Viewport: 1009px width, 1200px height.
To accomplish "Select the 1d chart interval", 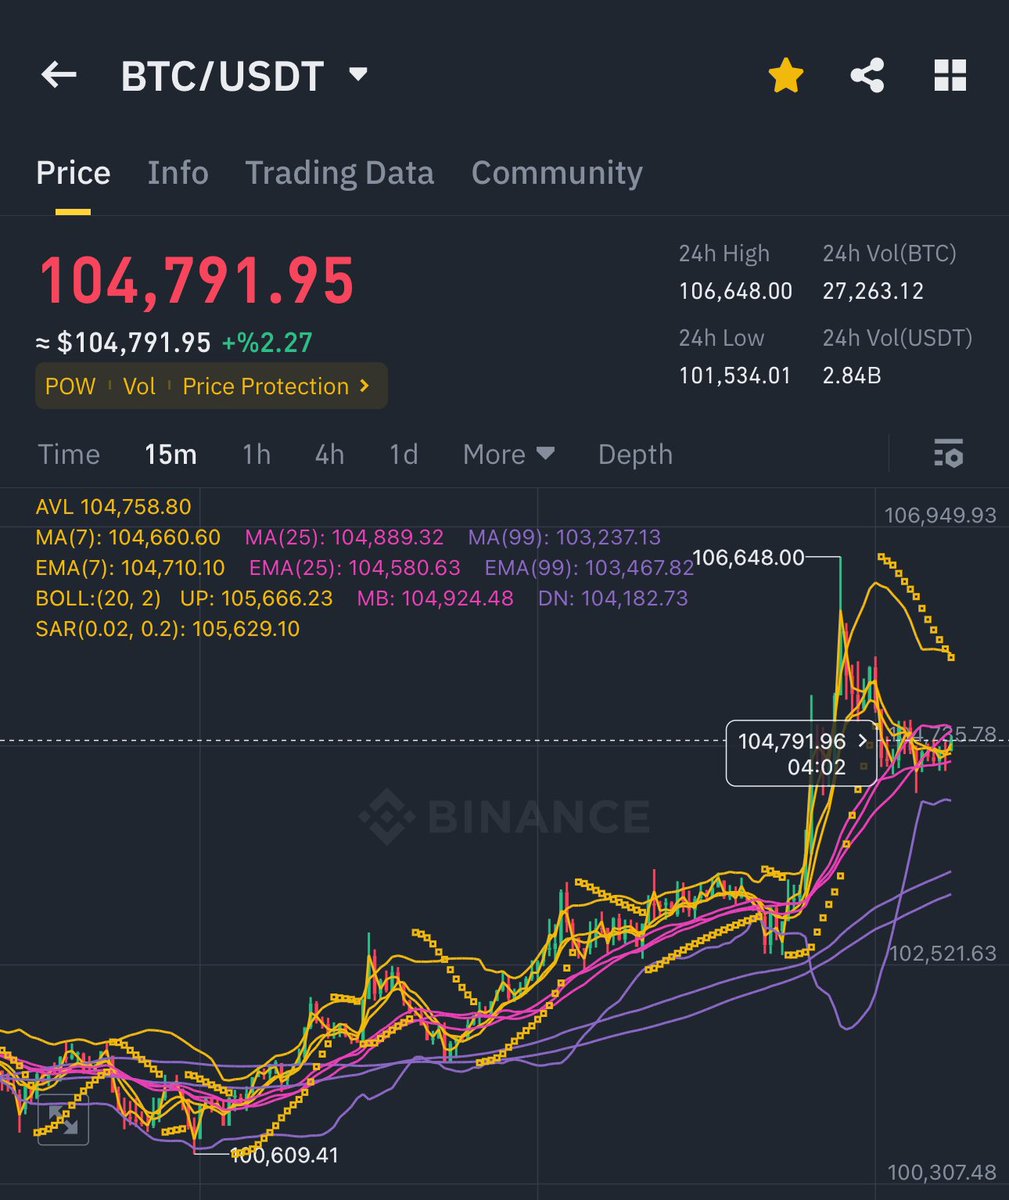I will (x=403, y=455).
